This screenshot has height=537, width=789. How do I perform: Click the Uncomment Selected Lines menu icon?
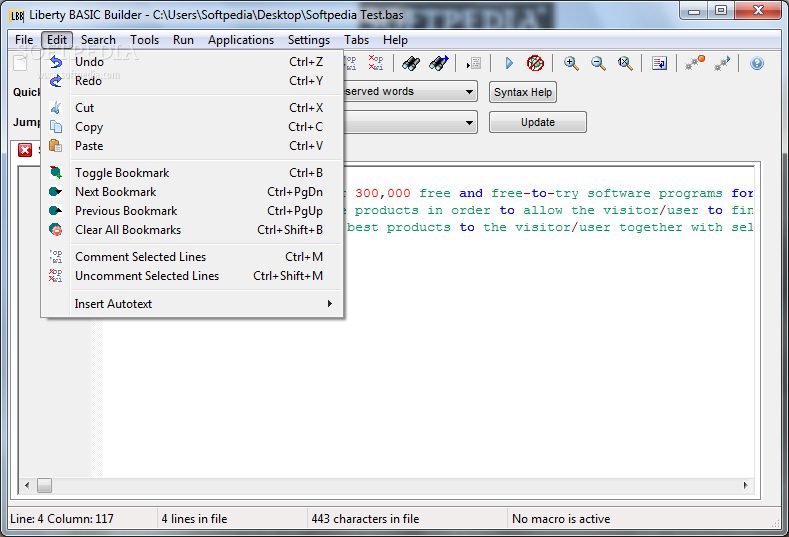(56, 276)
